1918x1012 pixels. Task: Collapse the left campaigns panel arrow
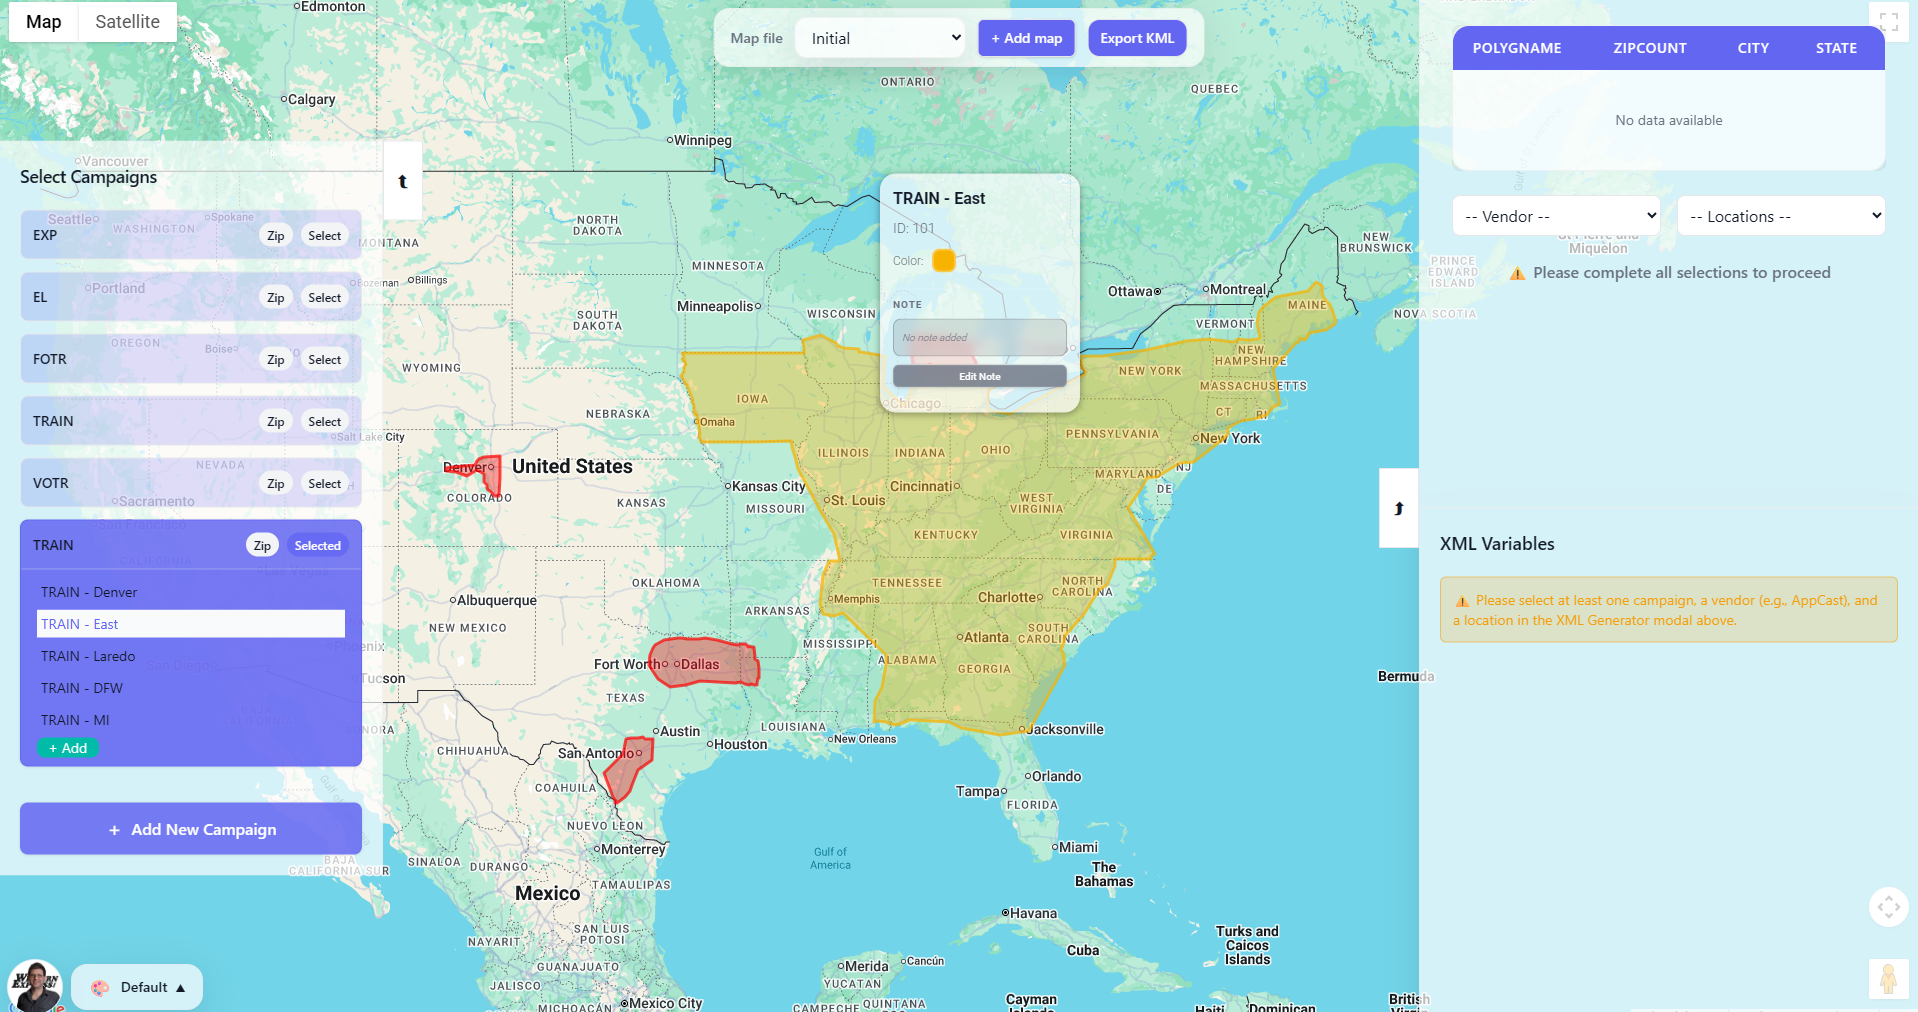click(403, 181)
